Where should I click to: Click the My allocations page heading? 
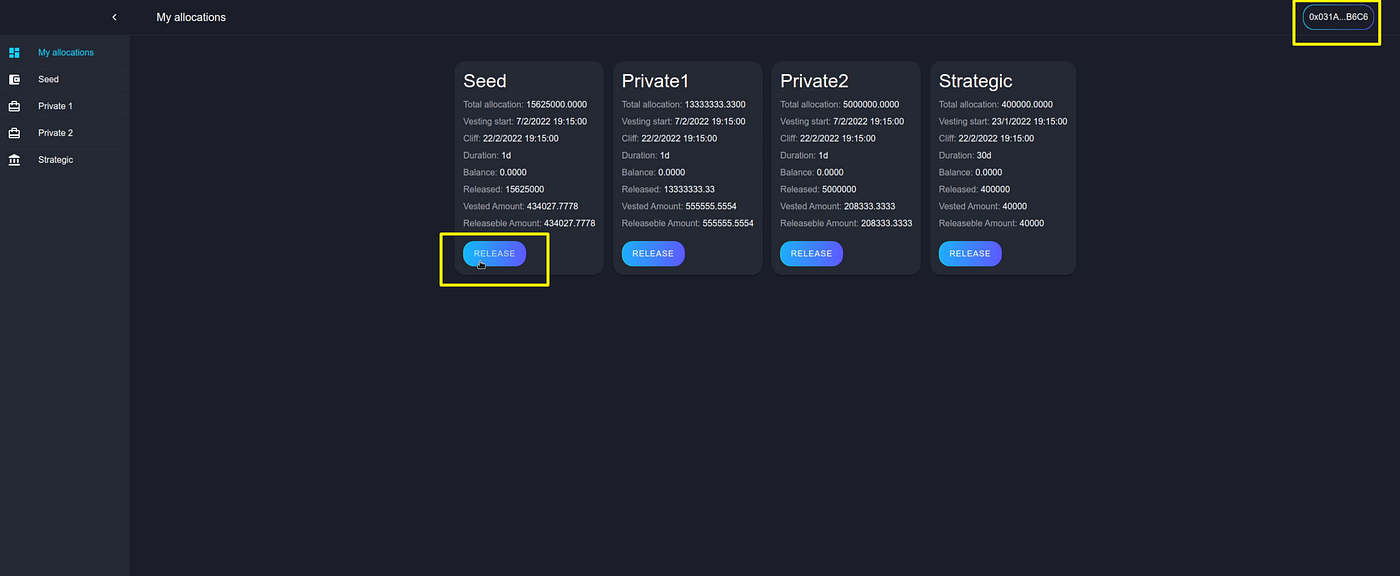(191, 17)
